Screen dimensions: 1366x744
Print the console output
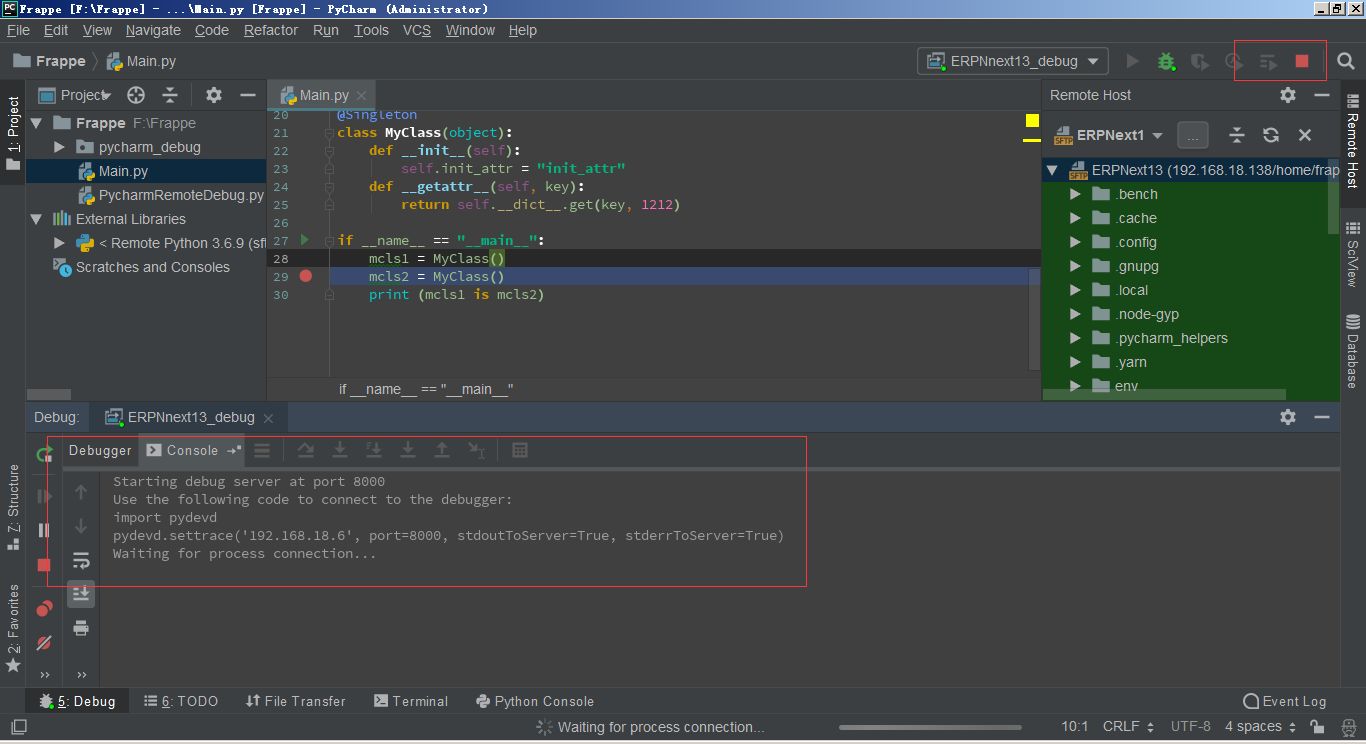[81, 628]
